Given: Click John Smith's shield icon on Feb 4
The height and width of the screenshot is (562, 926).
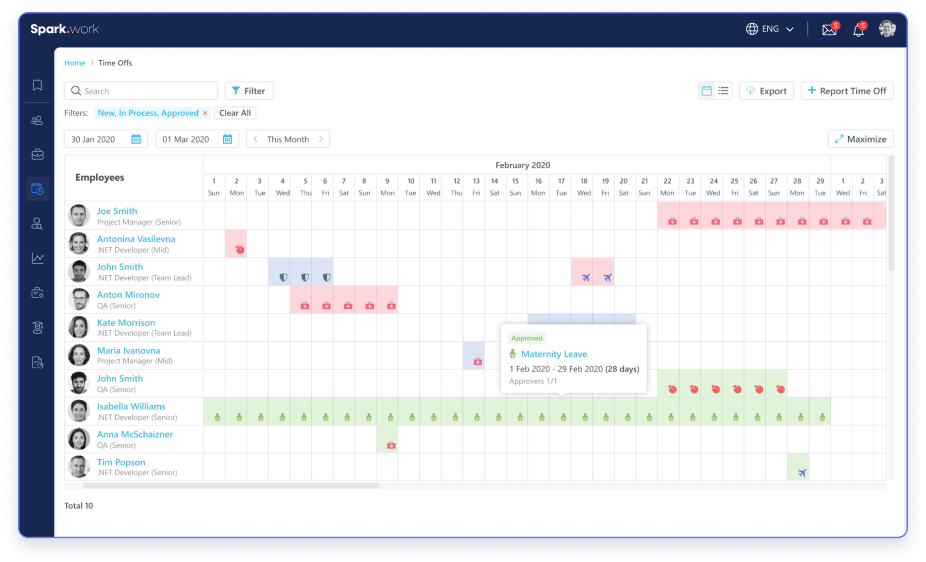Looking at the screenshot, I should coord(283,277).
